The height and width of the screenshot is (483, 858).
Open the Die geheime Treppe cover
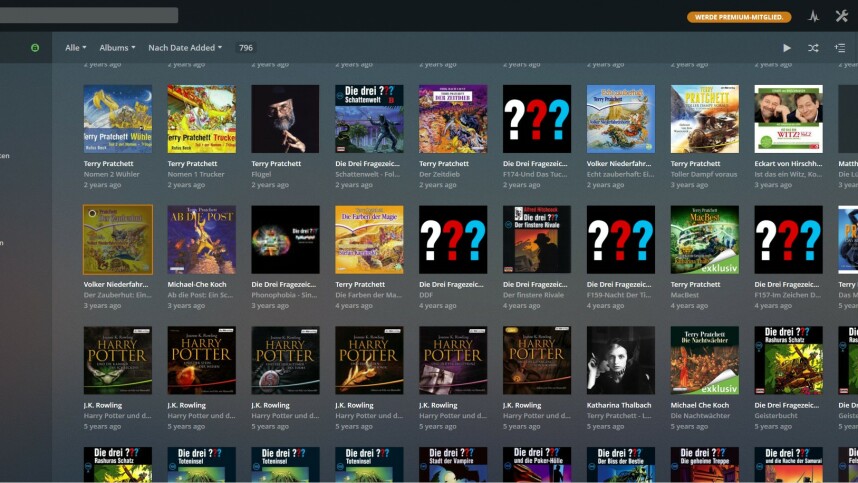click(x=705, y=464)
